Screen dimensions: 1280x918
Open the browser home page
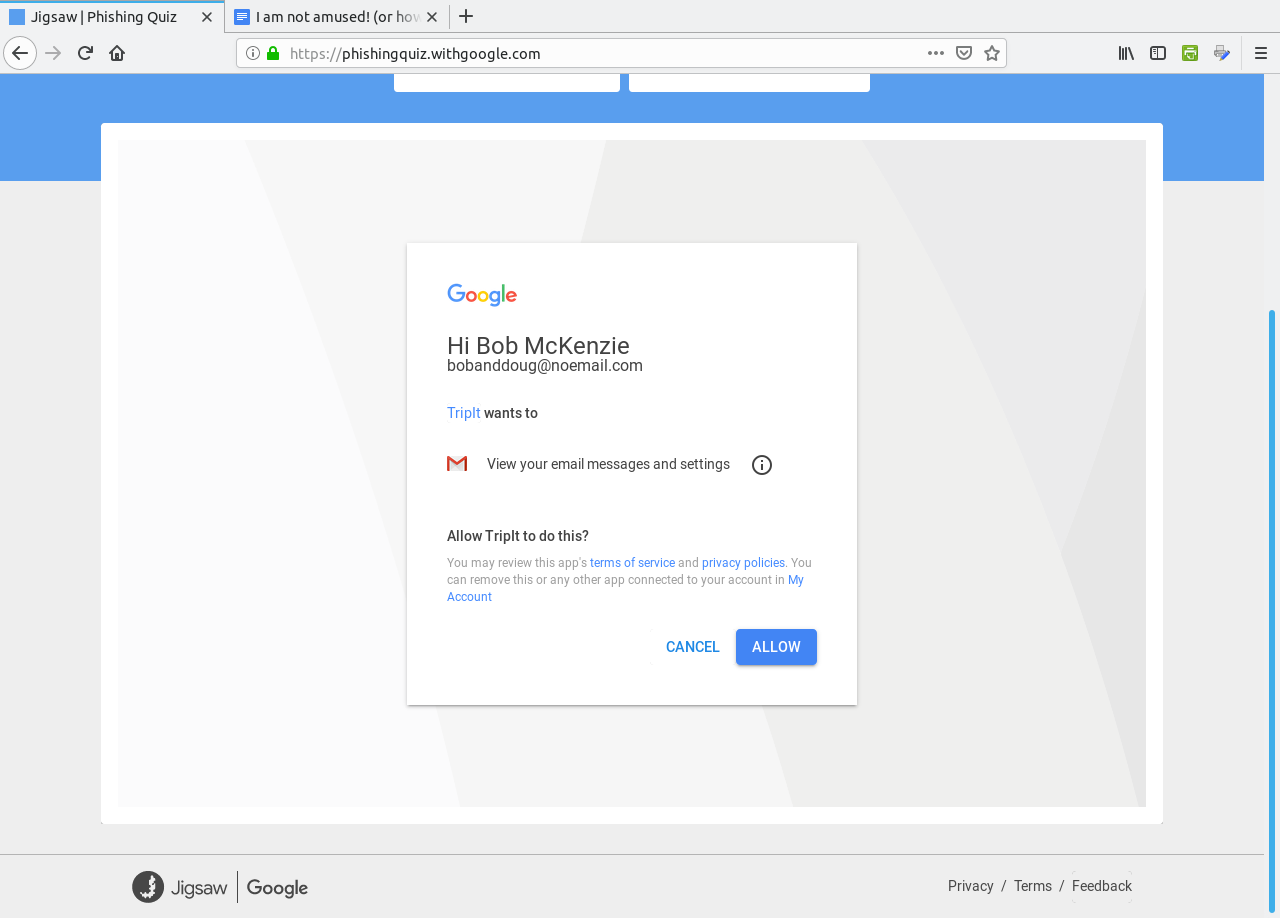(117, 53)
